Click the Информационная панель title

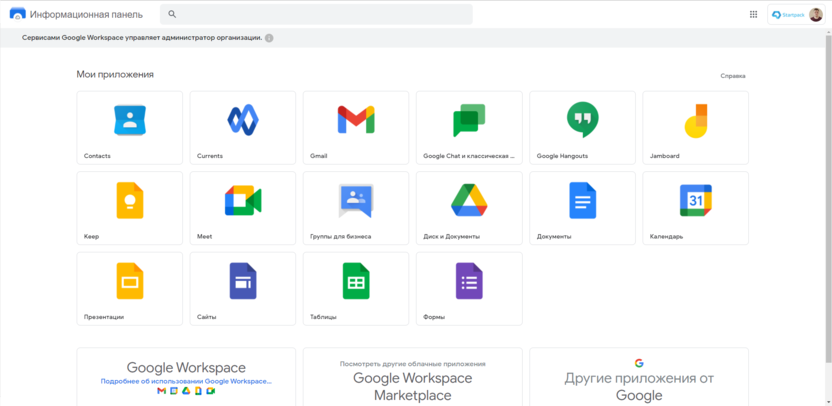[x=86, y=14]
